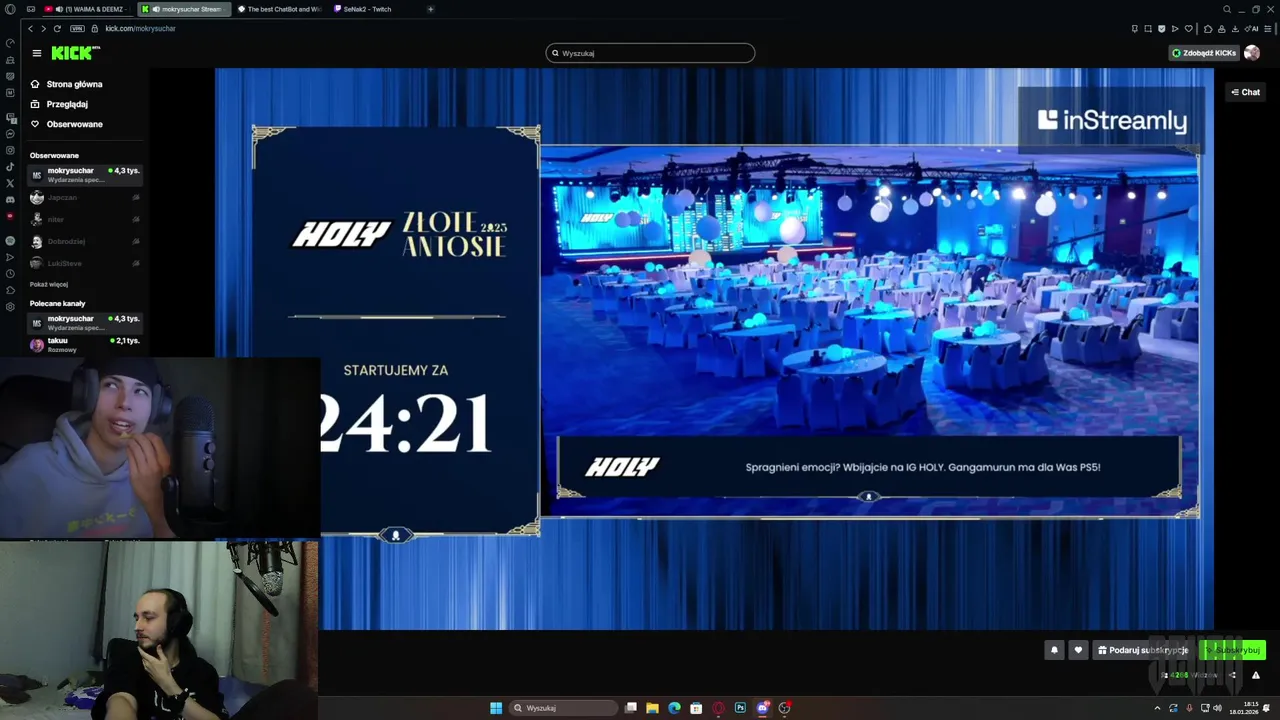Open recommended channel takuu
Viewport: 1280px width, 720px height.
[x=85, y=344]
